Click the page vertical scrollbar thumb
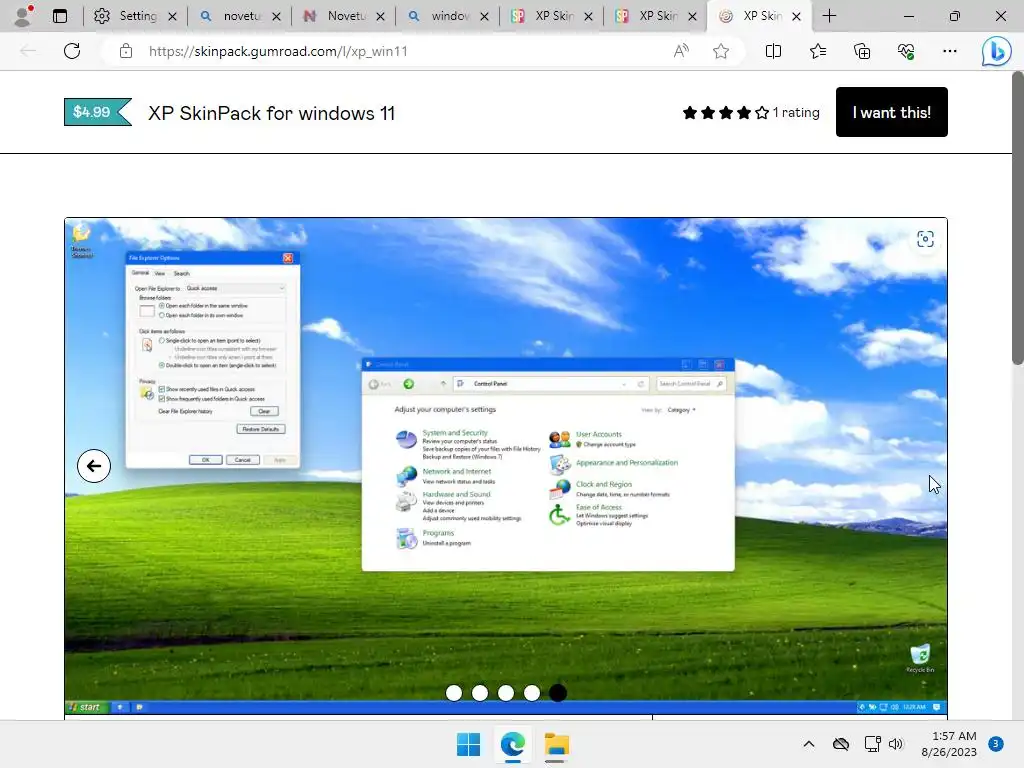 pyautogui.click(x=1017, y=219)
